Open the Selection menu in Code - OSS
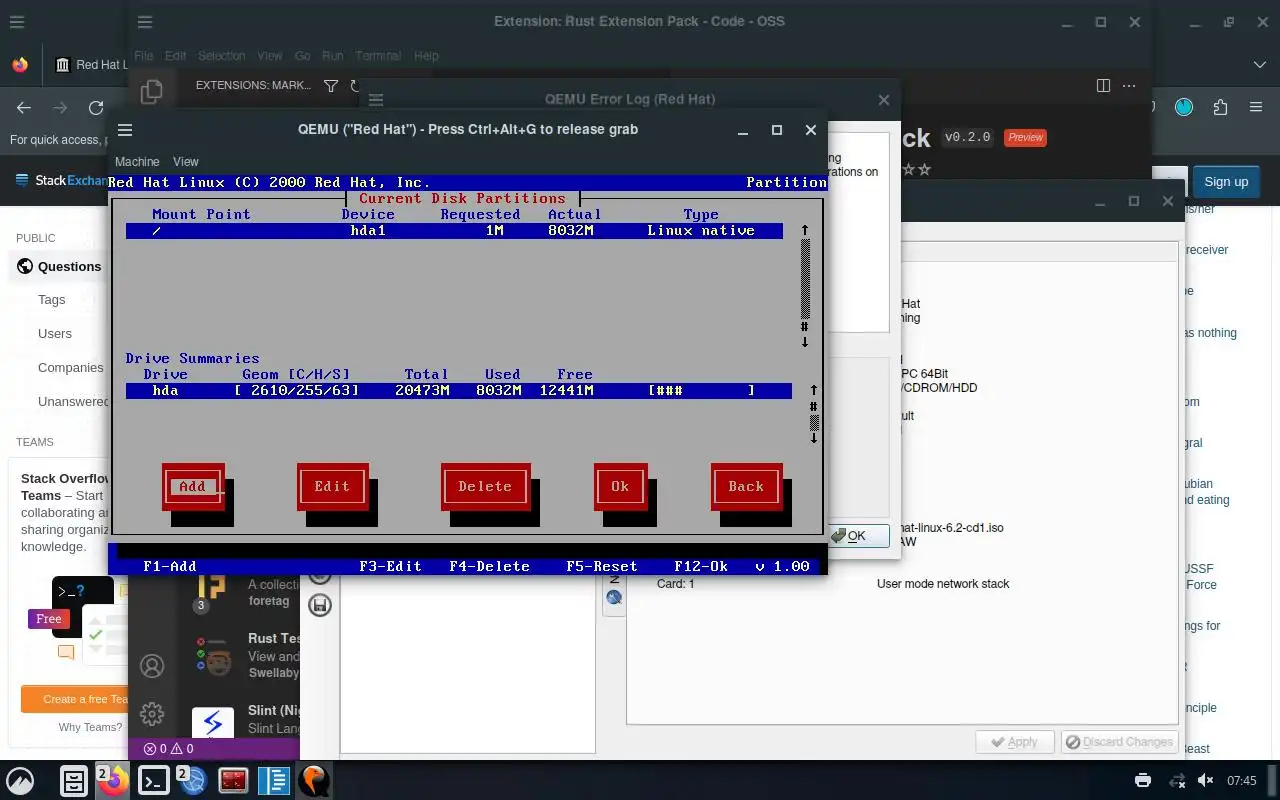1280x800 pixels. pos(221,56)
